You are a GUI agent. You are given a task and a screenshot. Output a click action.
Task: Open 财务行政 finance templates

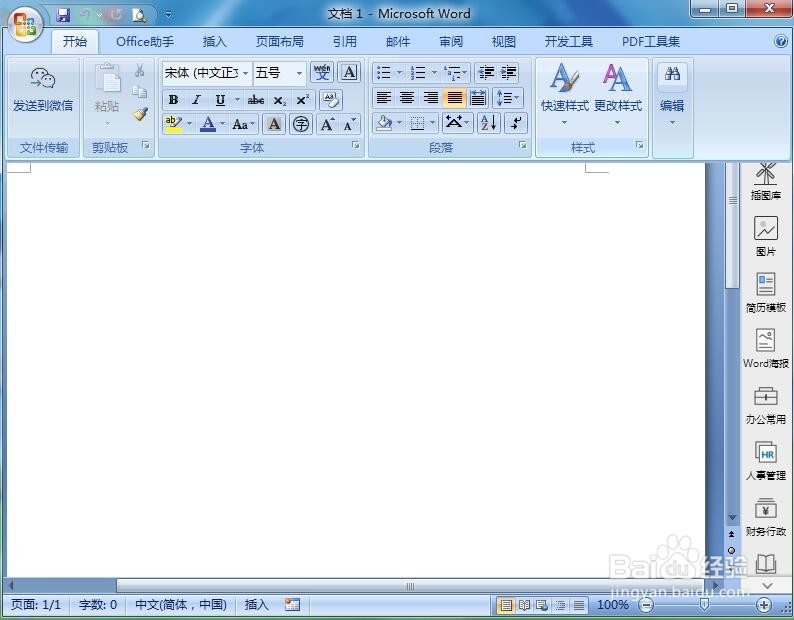[x=765, y=517]
